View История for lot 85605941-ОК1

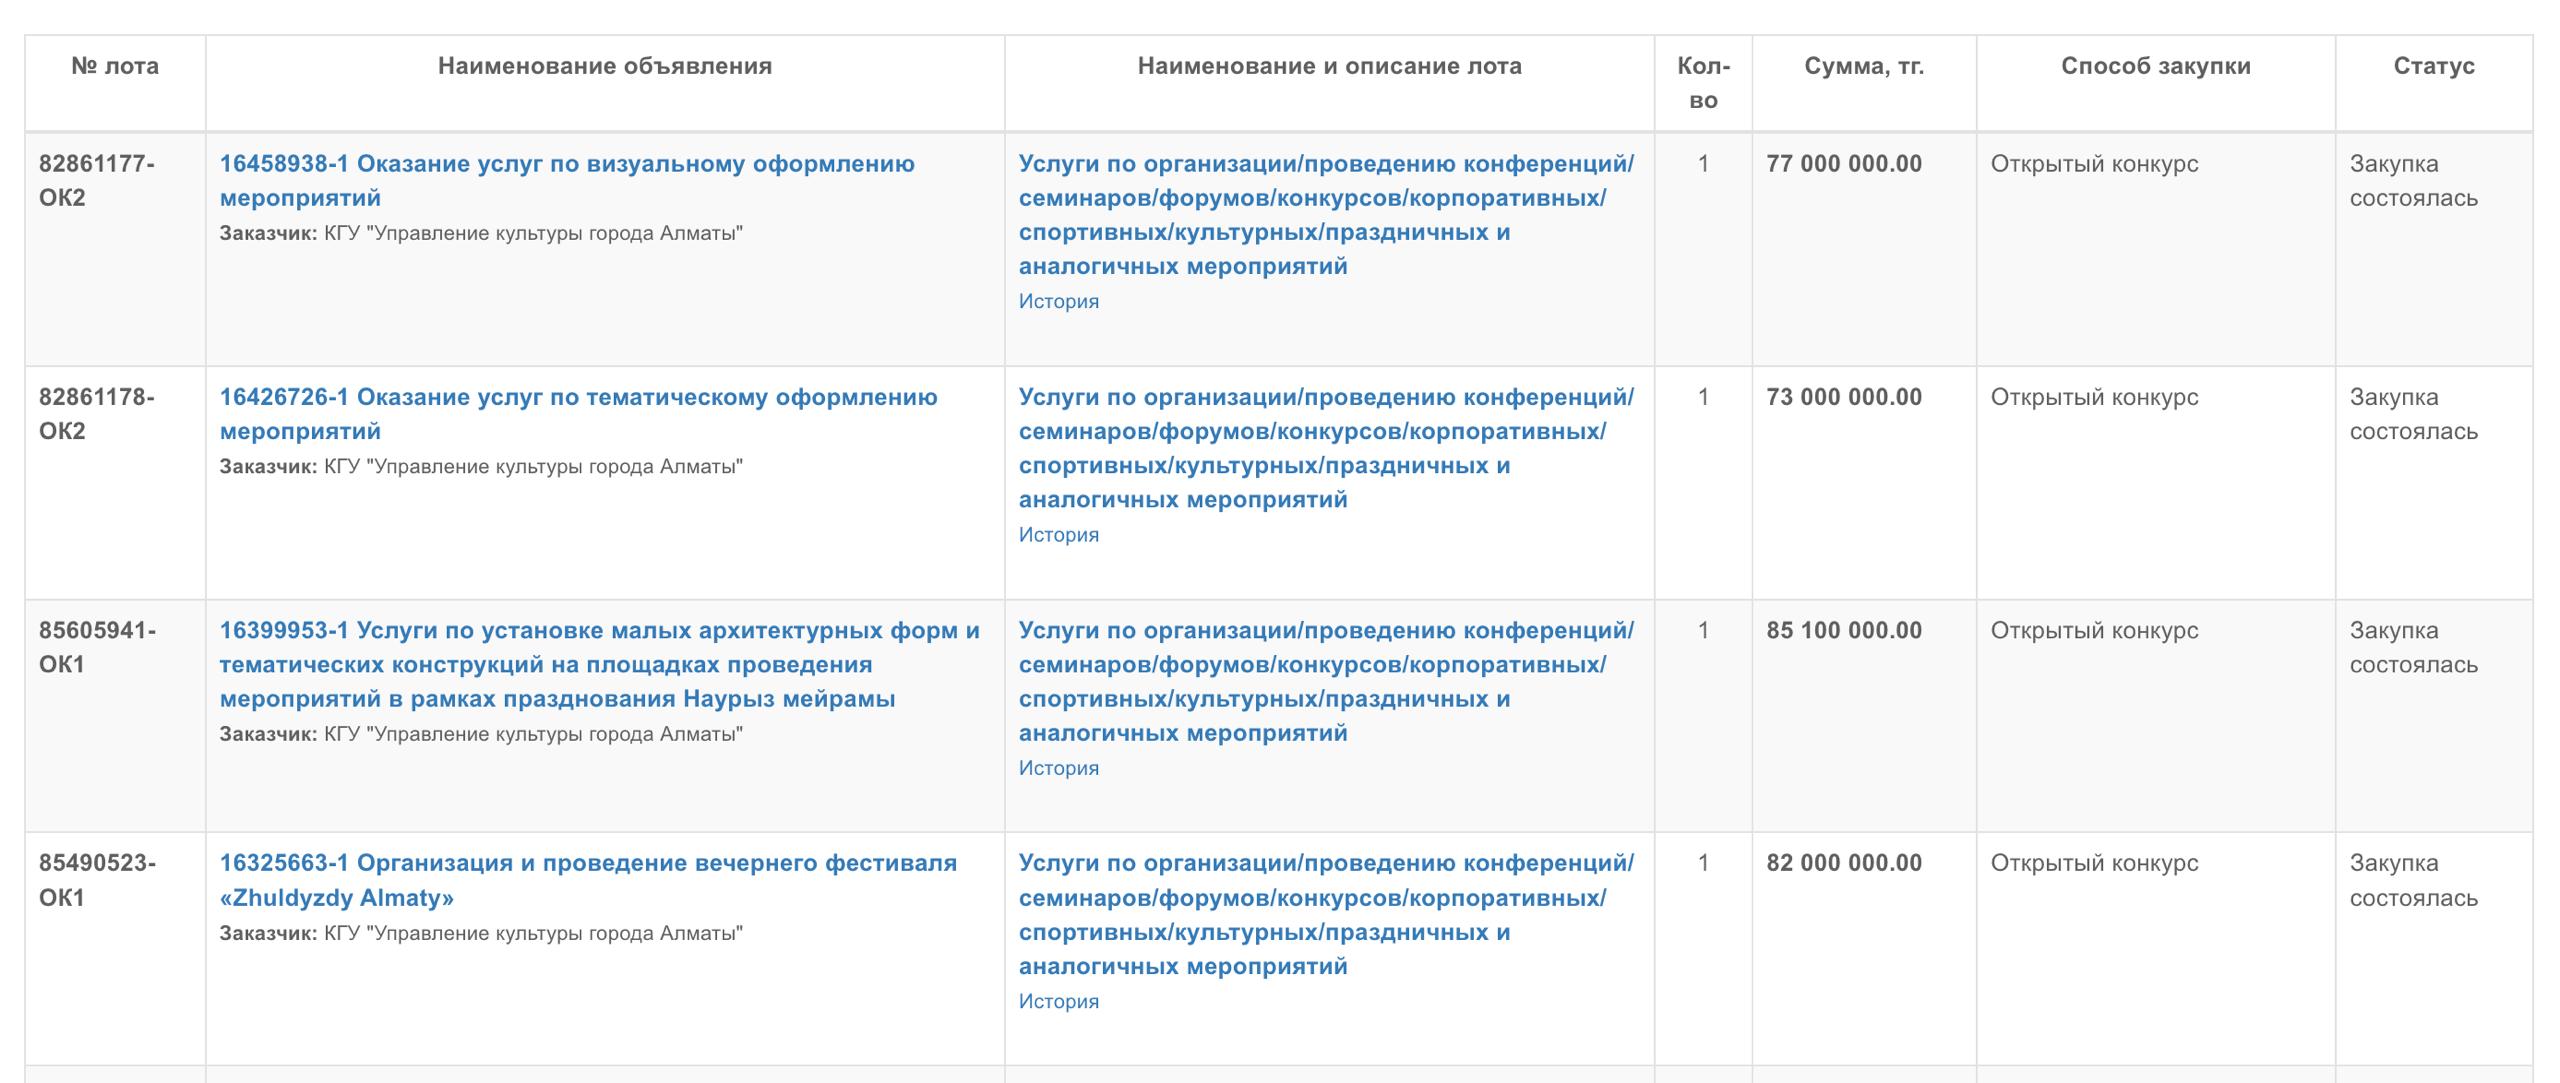pyautogui.click(x=1058, y=768)
